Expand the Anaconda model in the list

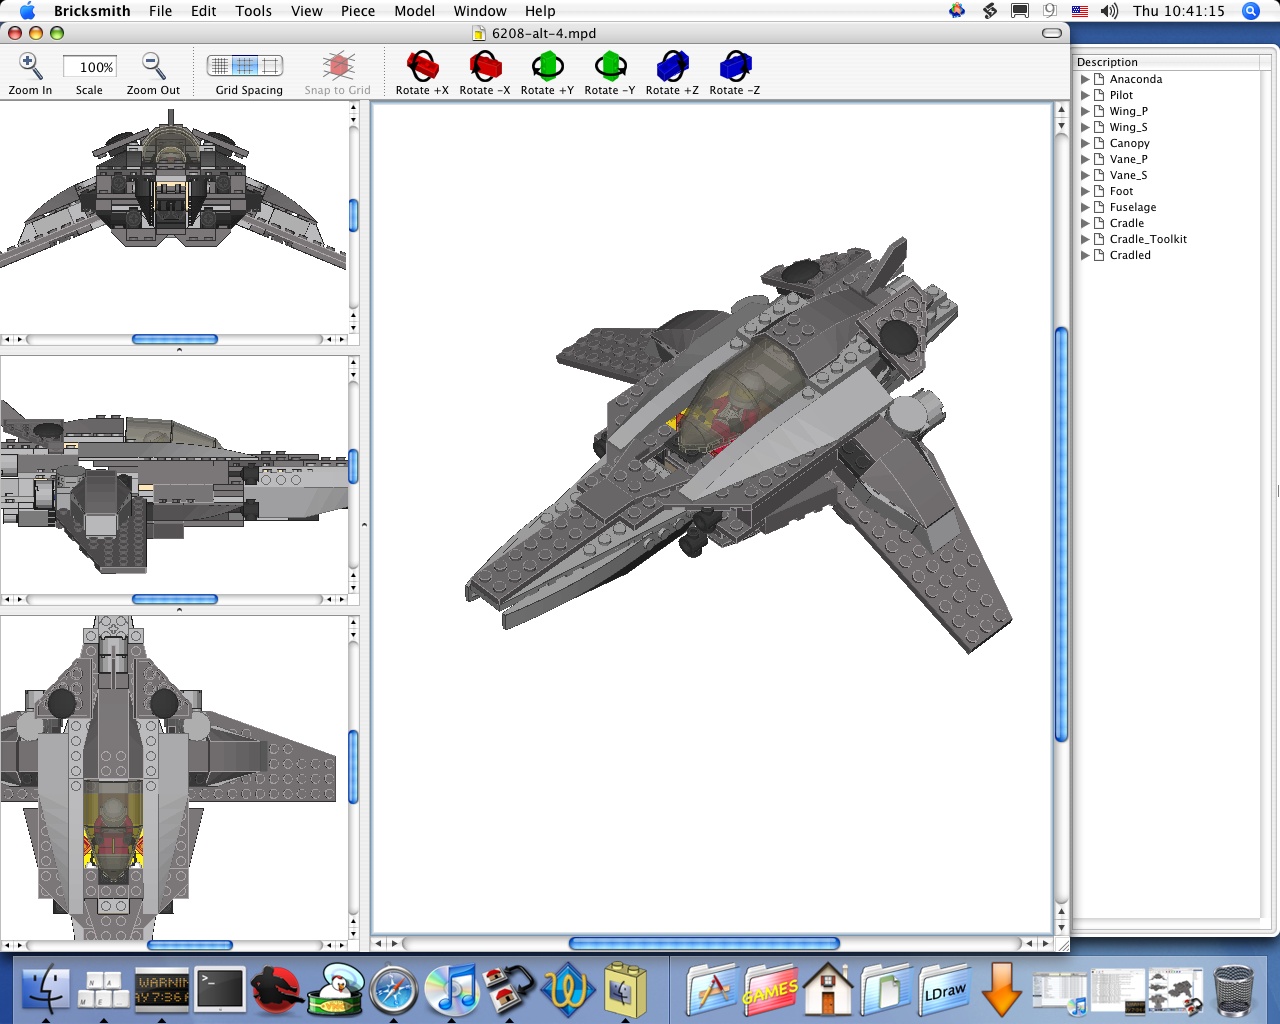(x=1085, y=79)
